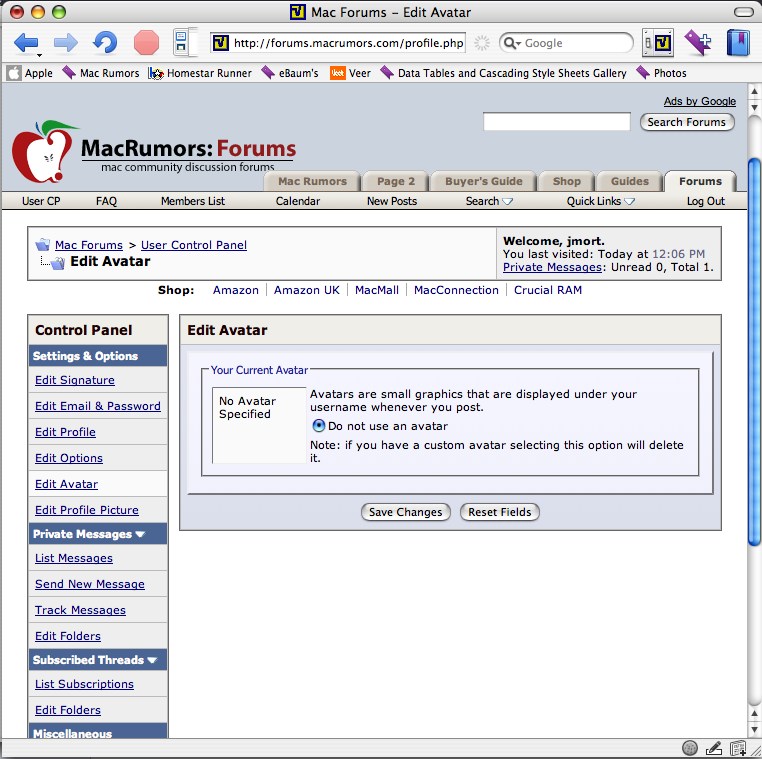Switch to the Page 2 tab
This screenshot has height=759, width=762.
pyautogui.click(x=396, y=181)
